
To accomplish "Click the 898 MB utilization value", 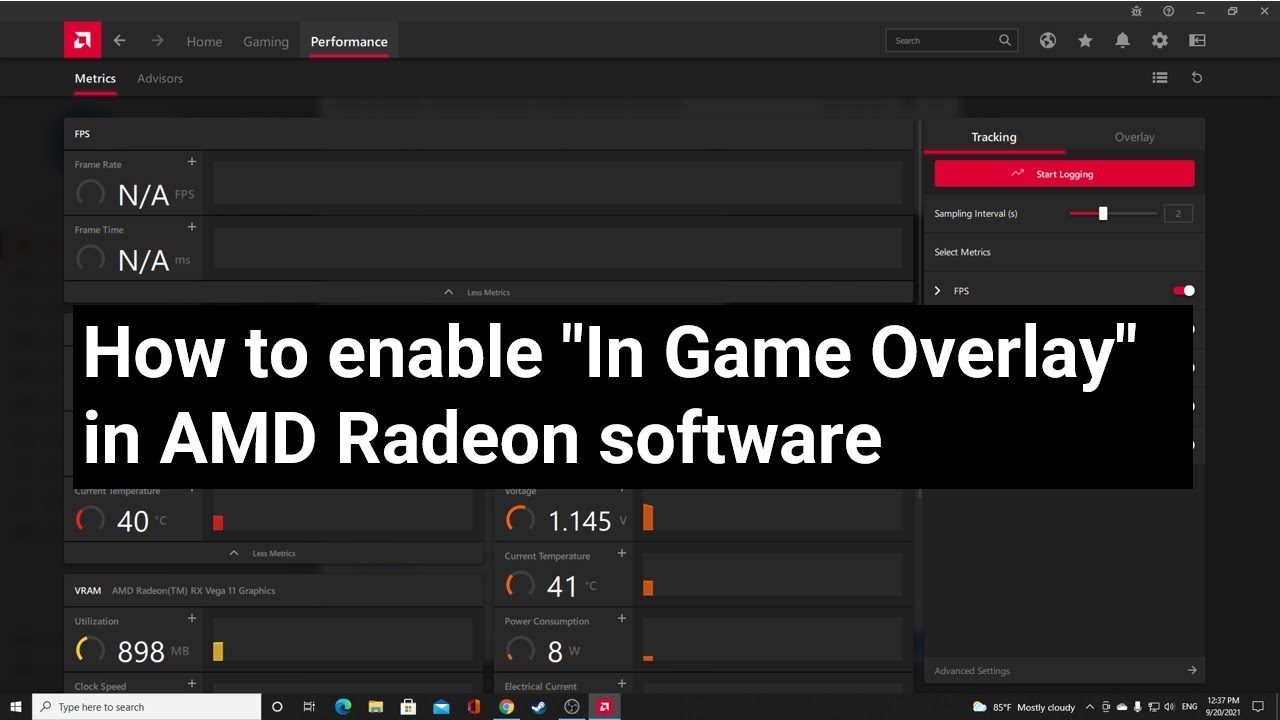I will [141, 652].
